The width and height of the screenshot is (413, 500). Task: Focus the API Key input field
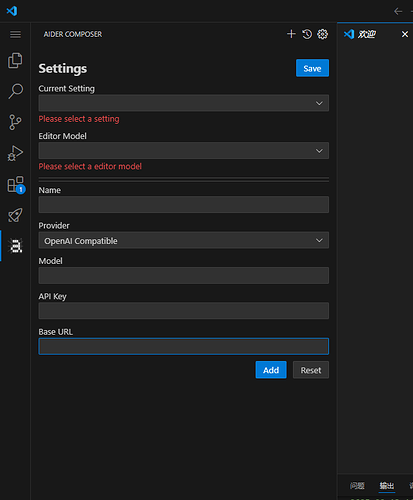click(x=184, y=311)
